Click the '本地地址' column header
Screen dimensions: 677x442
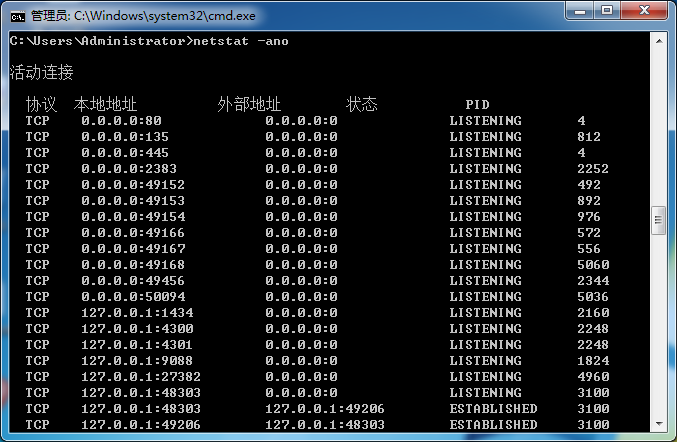point(105,104)
